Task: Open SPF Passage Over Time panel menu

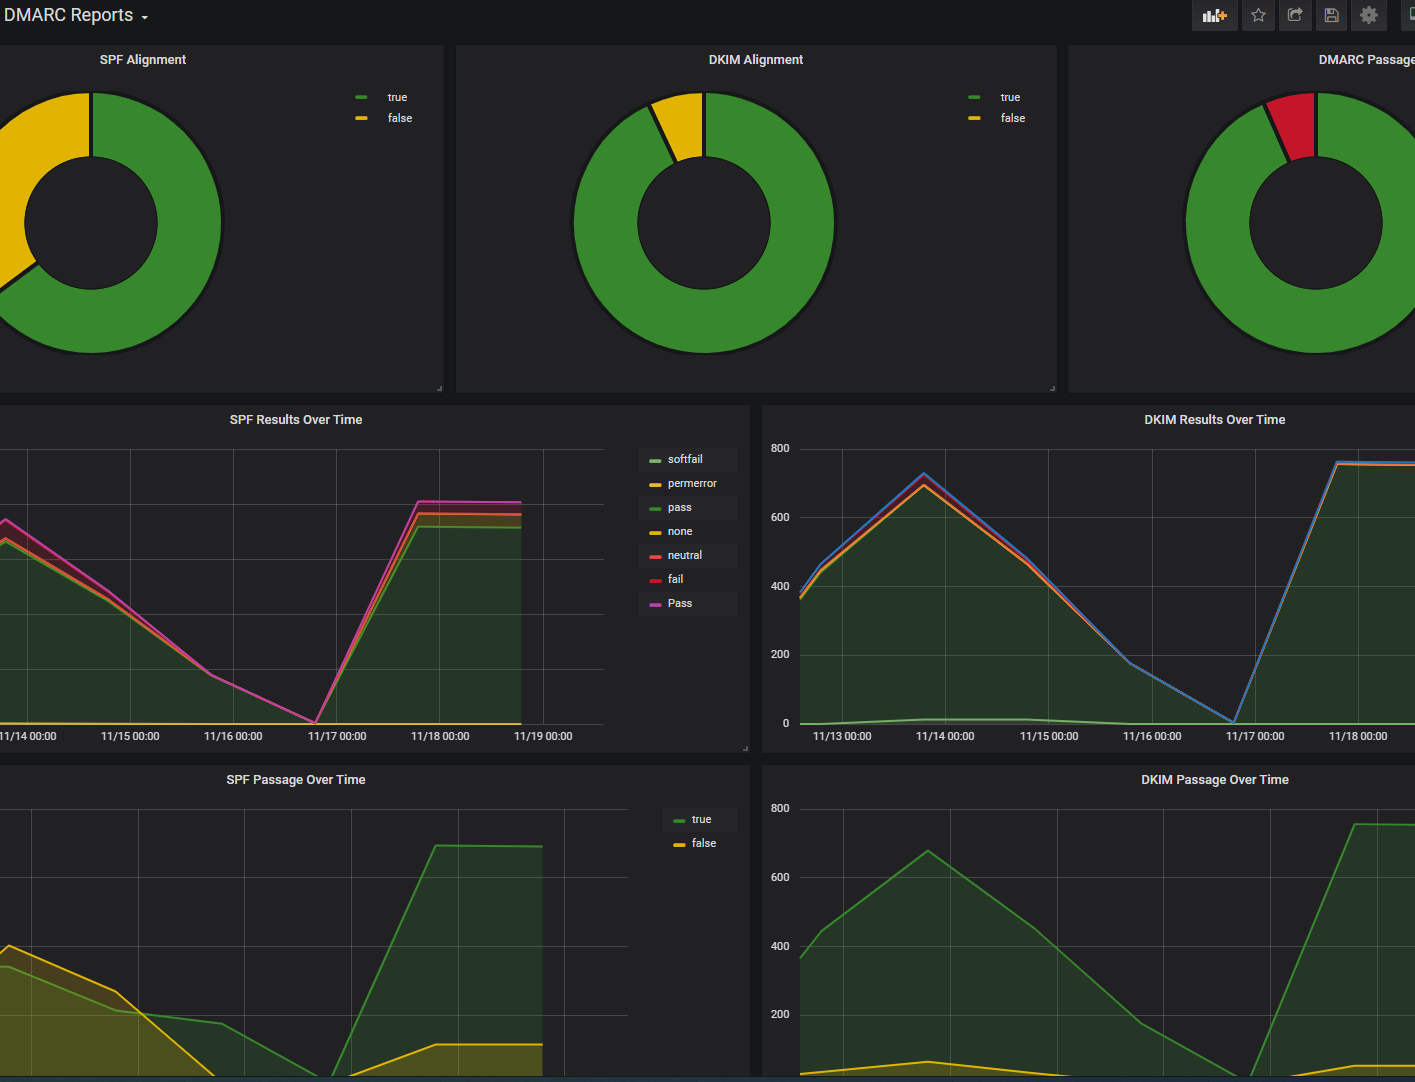Action: (295, 780)
